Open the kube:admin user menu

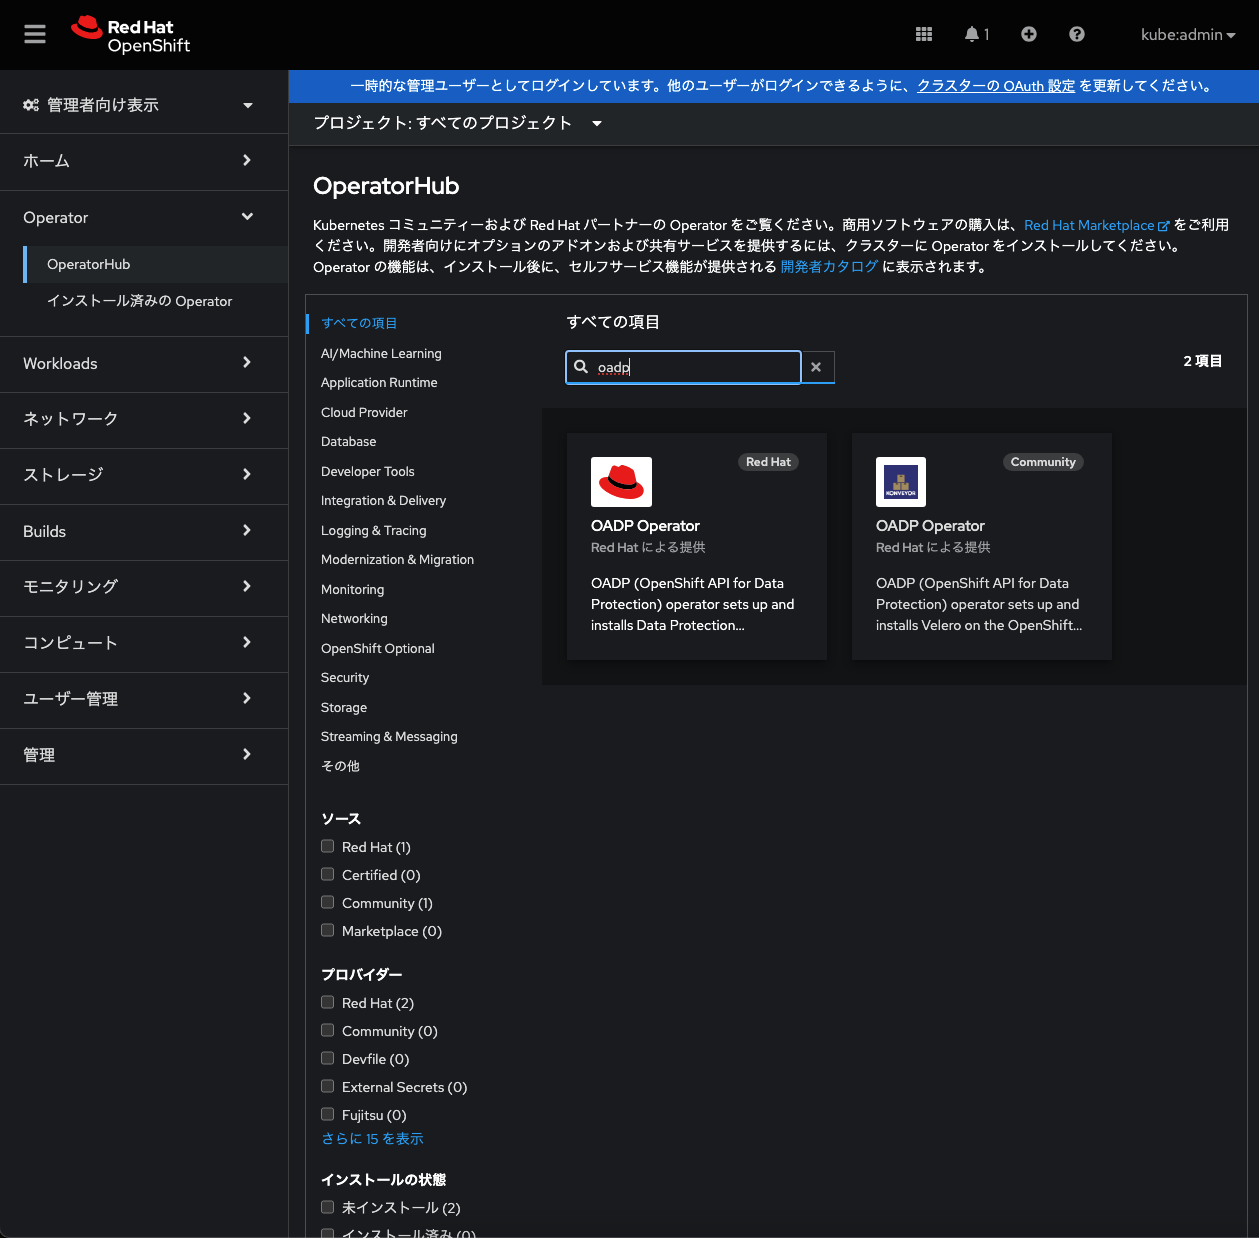coord(1188,34)
